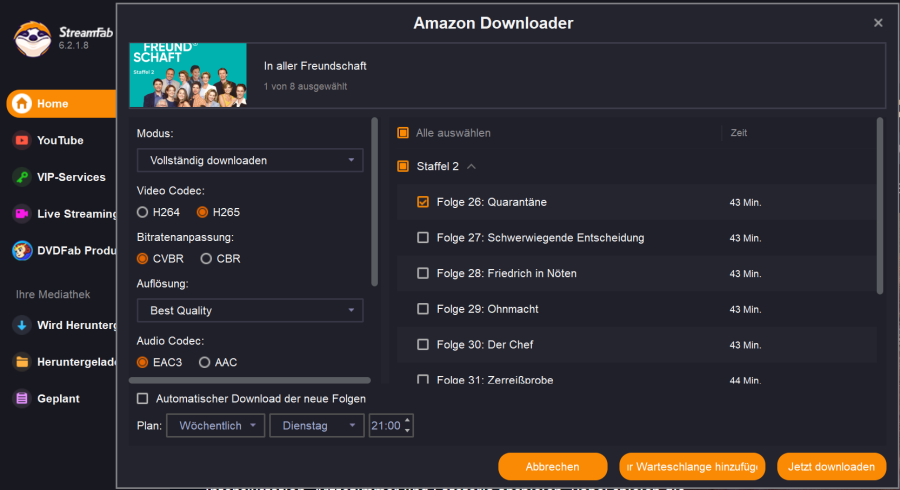Check Folge 30: Der Chef
The height and width of the screenshot is (490, 900).
(423, 344)
